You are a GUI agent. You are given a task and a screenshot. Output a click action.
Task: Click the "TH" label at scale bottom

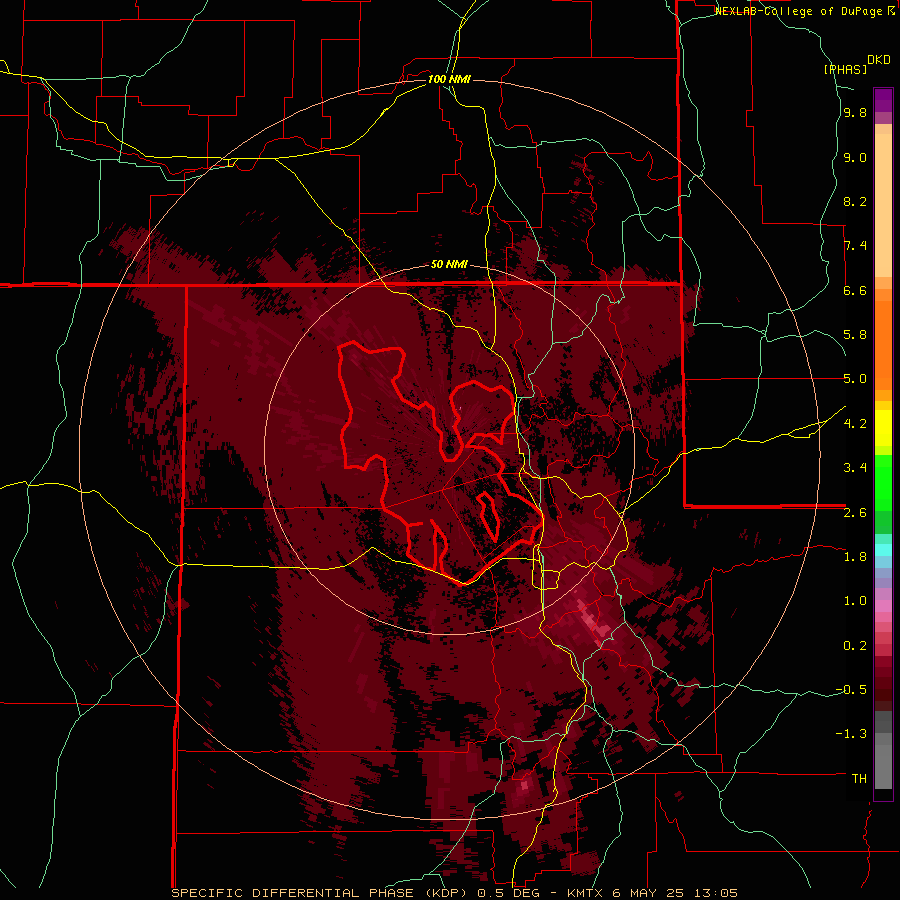point(859,778)
